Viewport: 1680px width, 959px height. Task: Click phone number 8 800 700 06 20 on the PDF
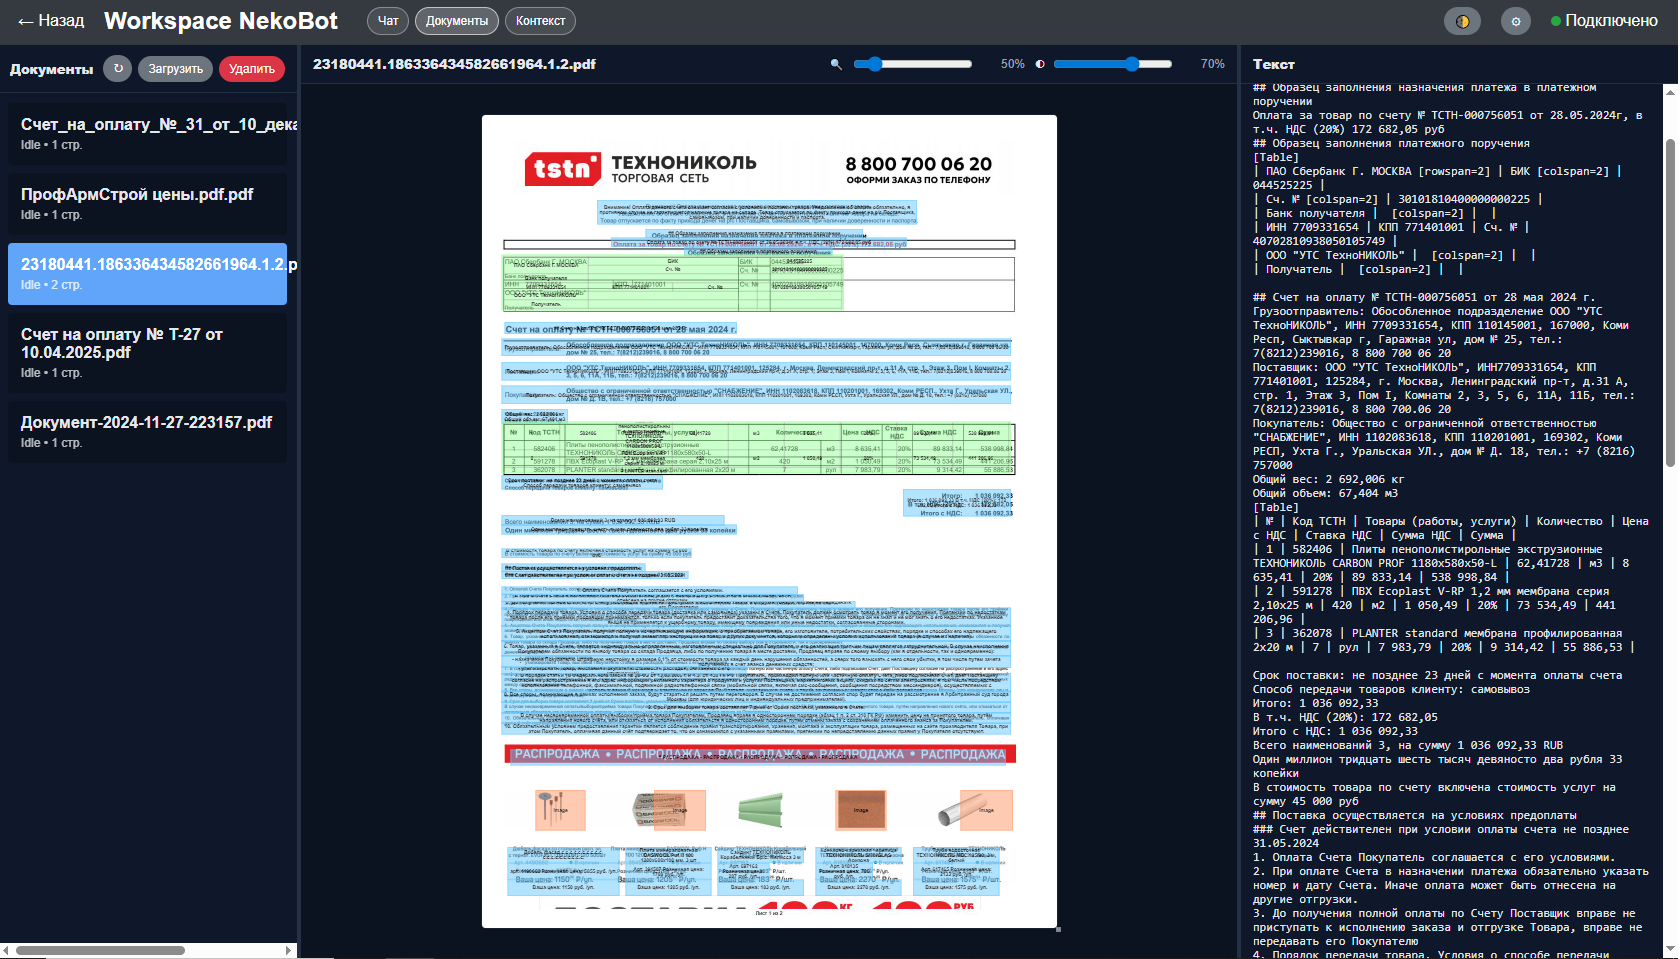pyautogui.click(x=918, y=164)
